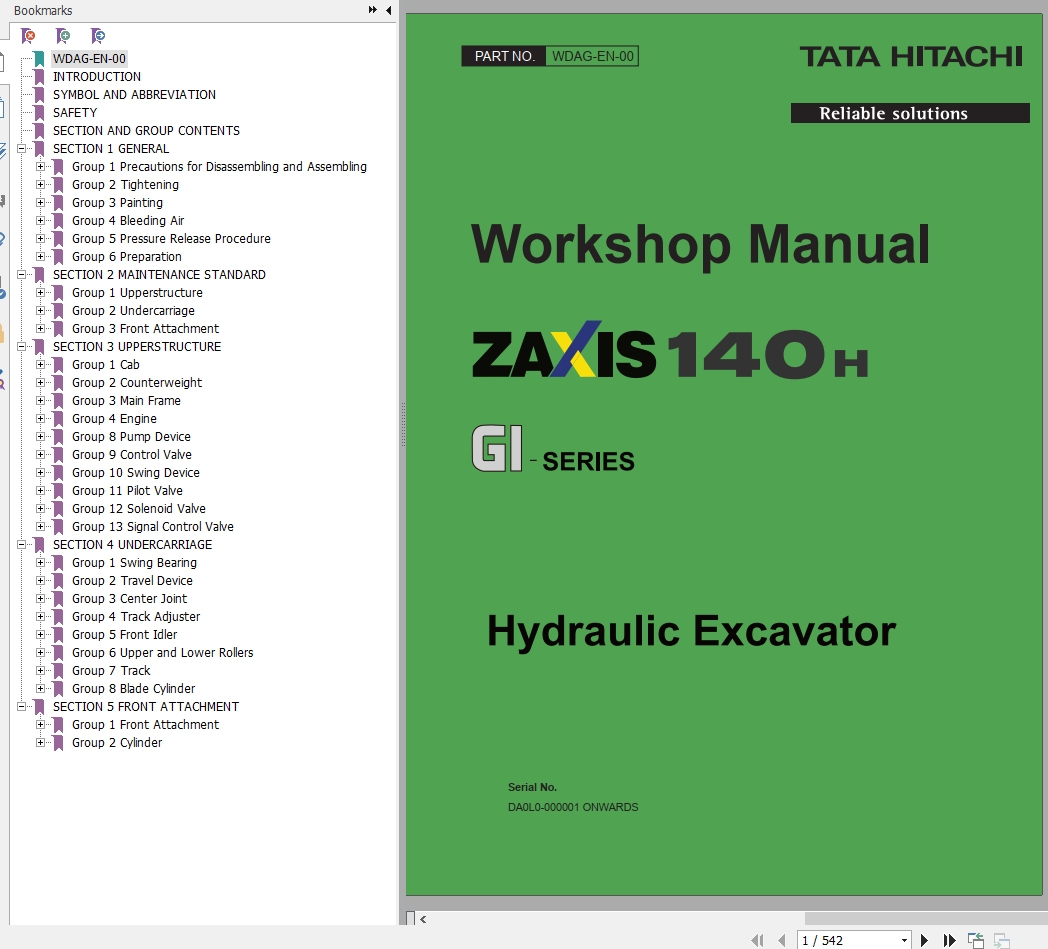Click the previous view icon beside page navigation
1048x949 pixels.
pos(976,940)
